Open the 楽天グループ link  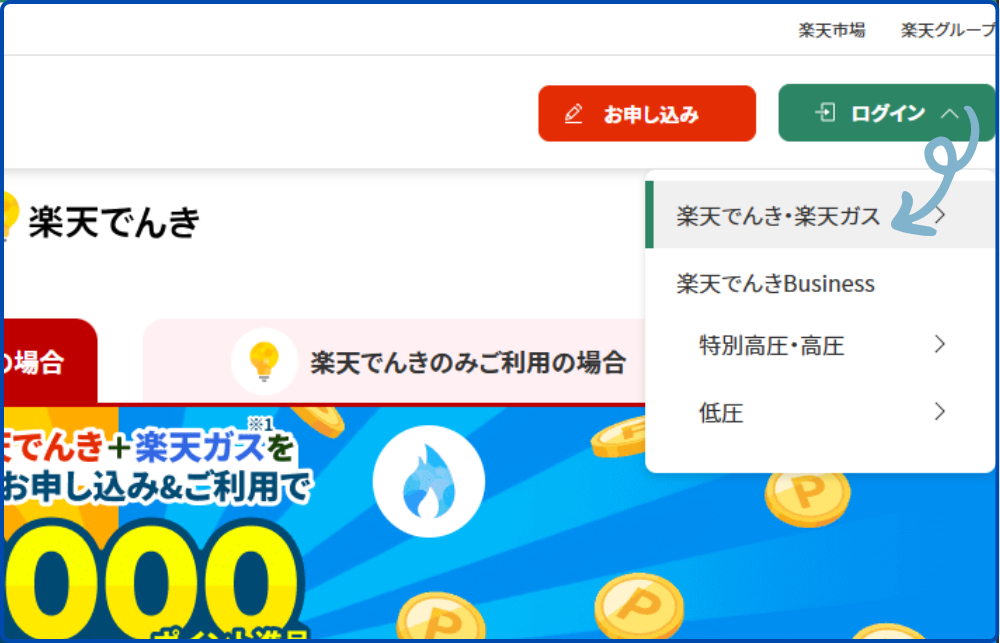[949, 30]
